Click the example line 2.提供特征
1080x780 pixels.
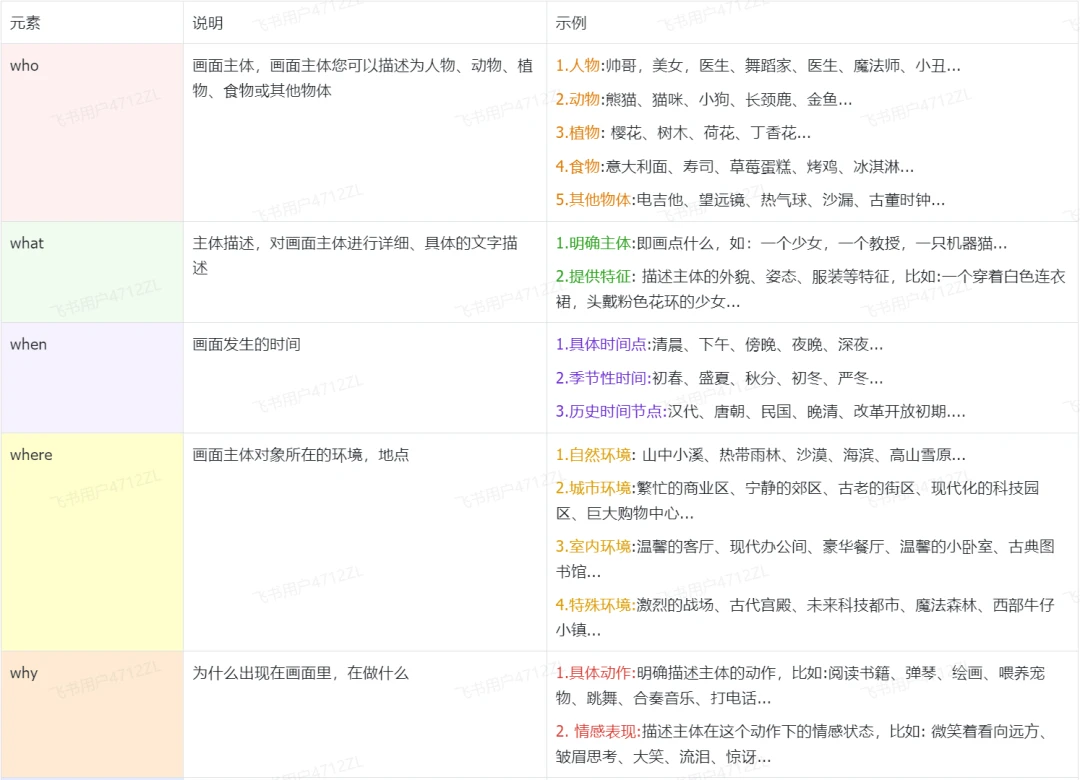point(811,289)
